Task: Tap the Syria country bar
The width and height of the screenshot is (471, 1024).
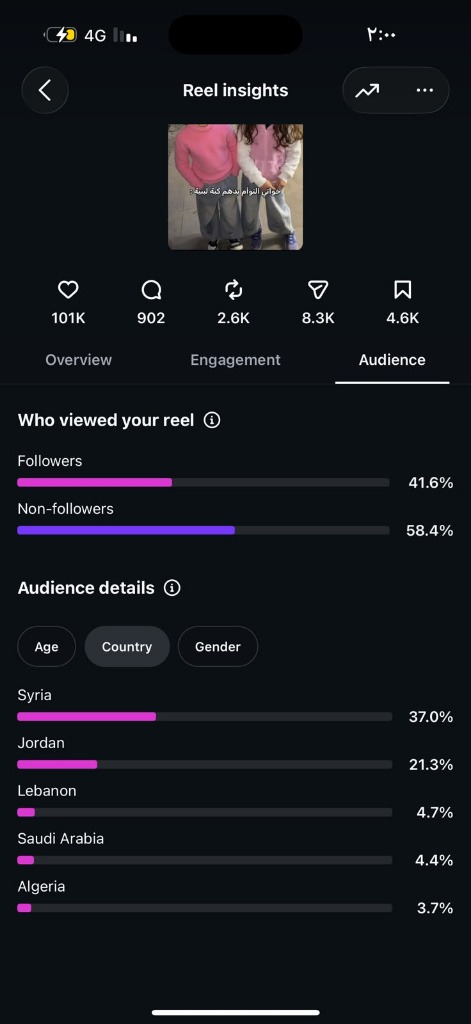Action: coord(204,716)
